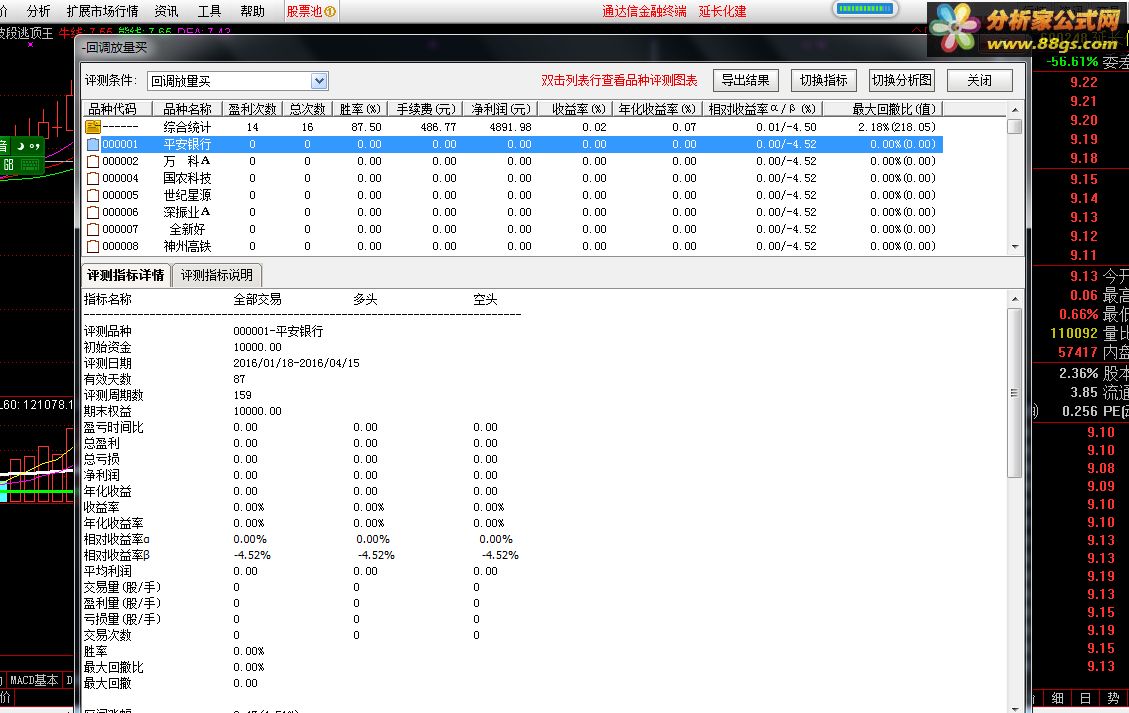Click the moon icon on the green IME bar

[x=21, y=146]
